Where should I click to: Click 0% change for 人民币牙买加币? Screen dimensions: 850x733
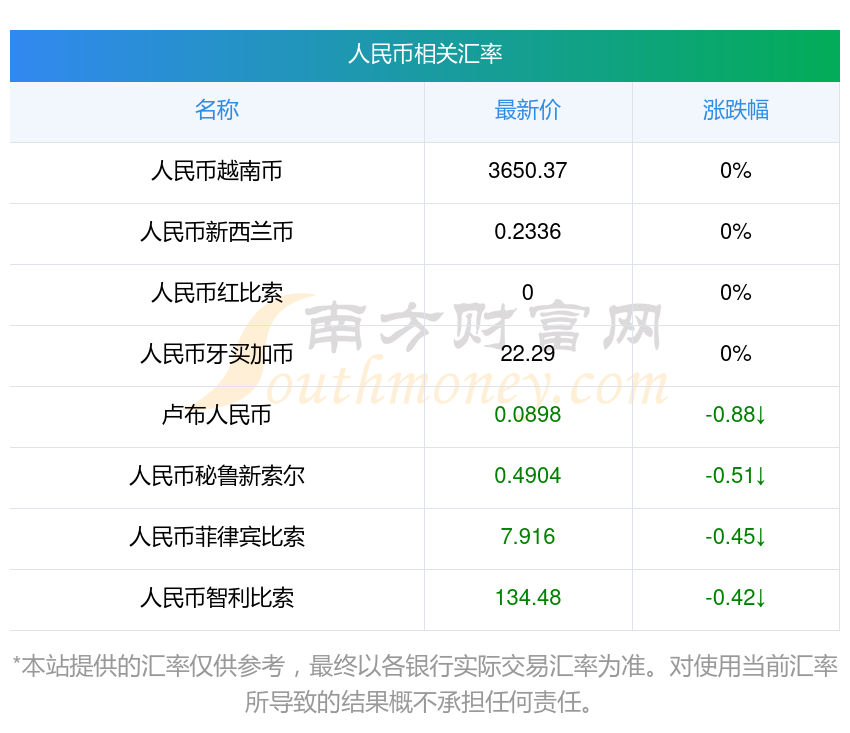coord(736,354)
